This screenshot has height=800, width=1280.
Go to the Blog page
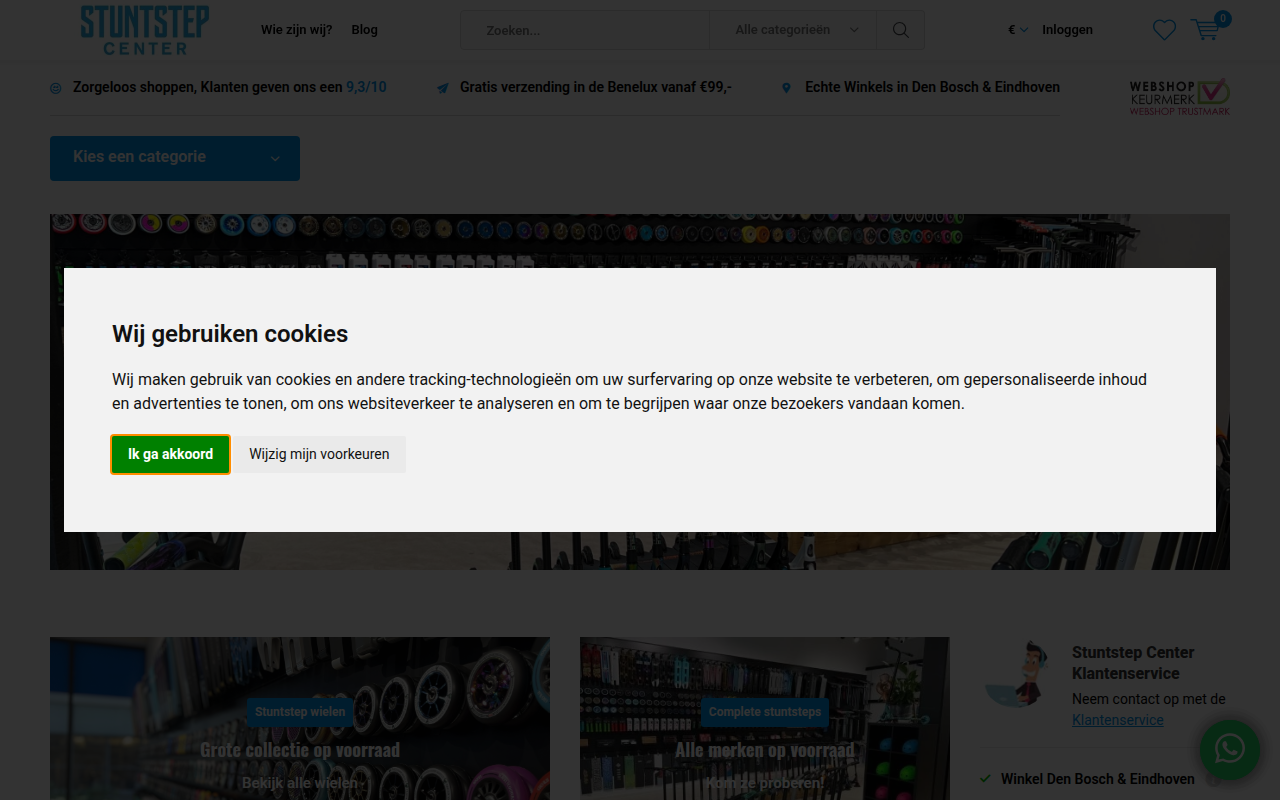365,30
